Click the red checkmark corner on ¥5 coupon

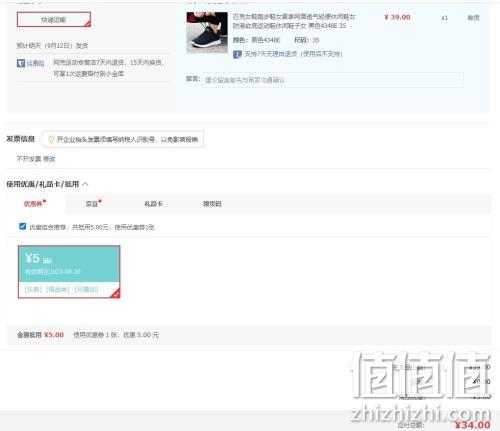(116, 294)
